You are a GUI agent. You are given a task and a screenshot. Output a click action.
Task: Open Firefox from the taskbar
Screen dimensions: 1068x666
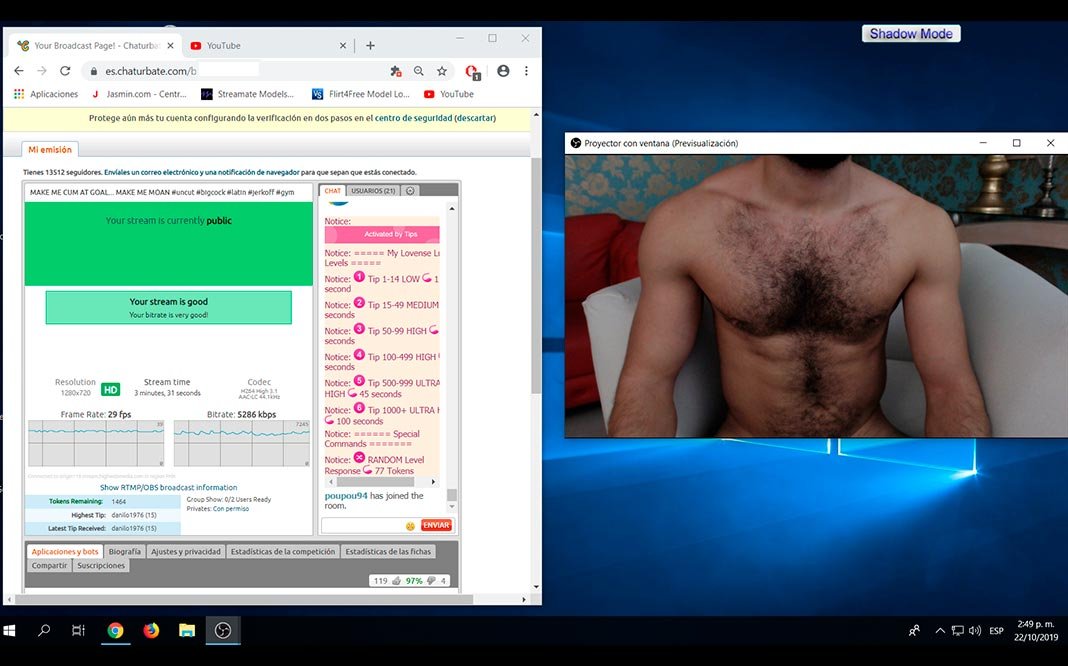pyautogui.click(x=151, y=630)
